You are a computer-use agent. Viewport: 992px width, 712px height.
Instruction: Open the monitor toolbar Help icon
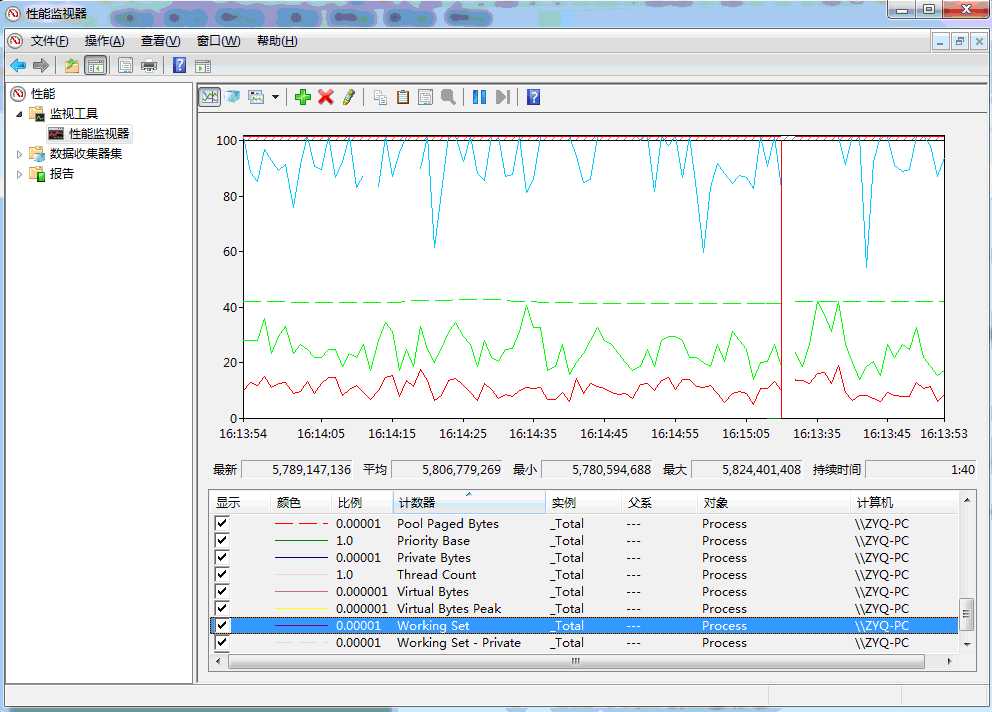coord(533,97)
